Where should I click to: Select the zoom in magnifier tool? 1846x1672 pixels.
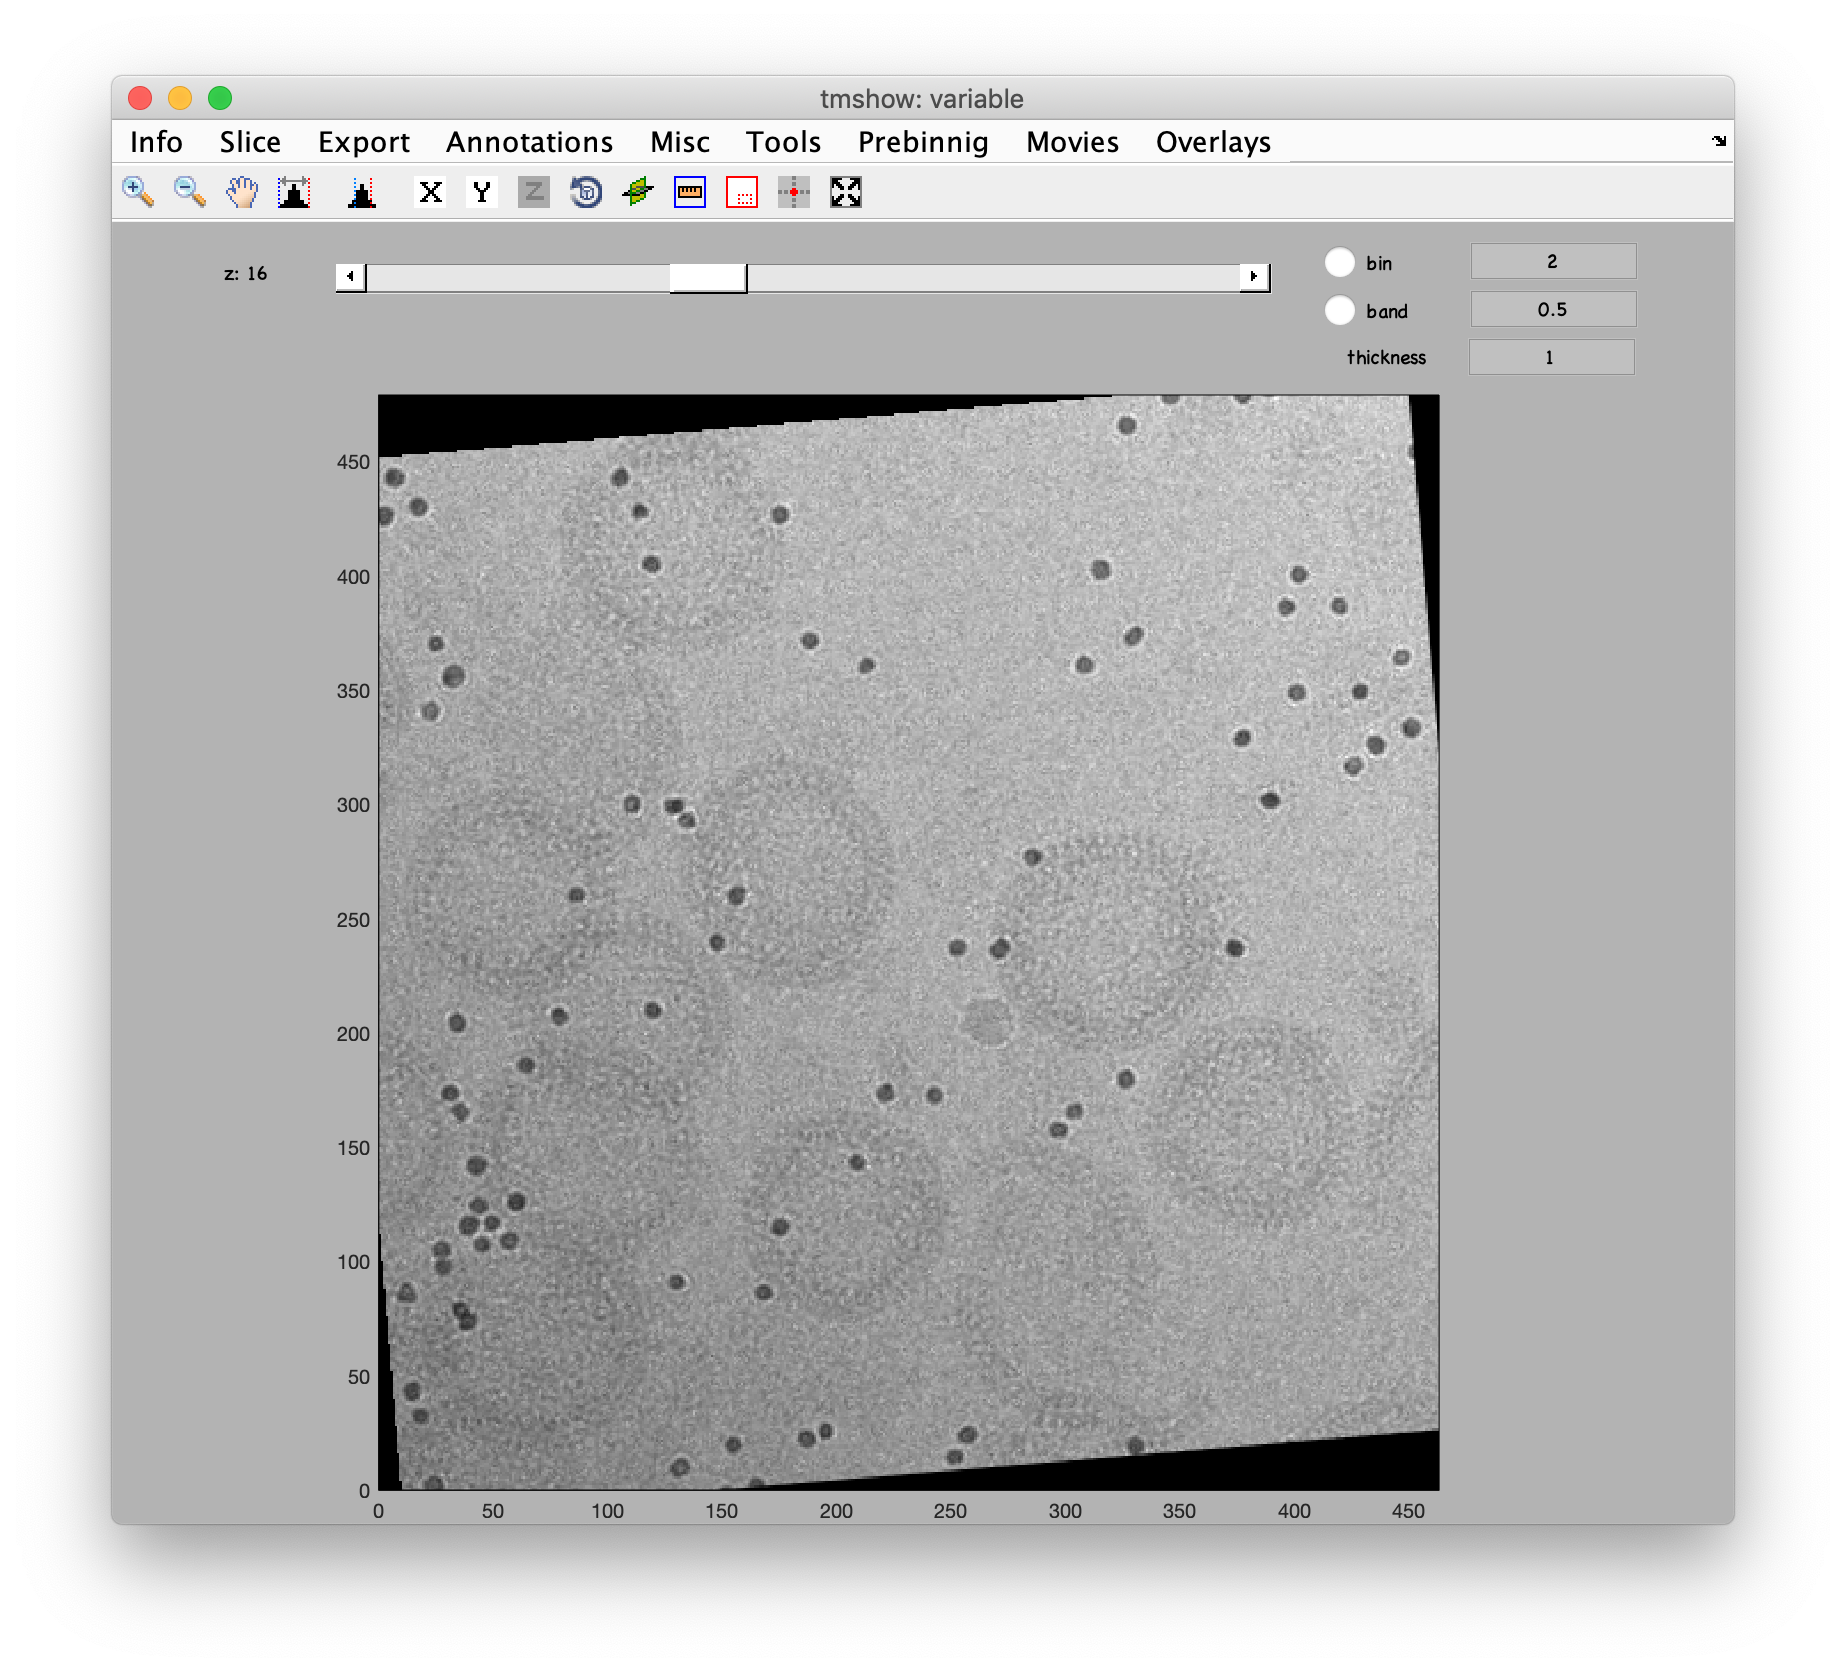pyautogui.click(x=138, y=191)
